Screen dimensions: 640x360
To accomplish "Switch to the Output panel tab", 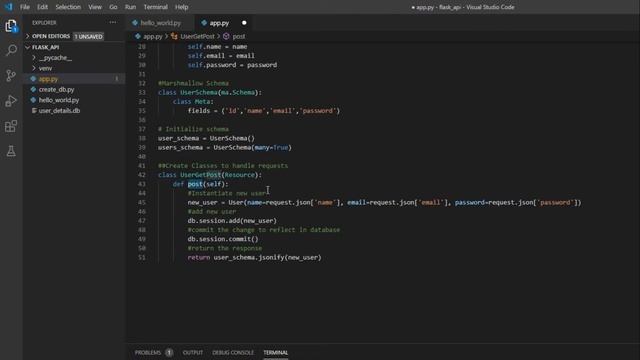I will pos(193,353).
